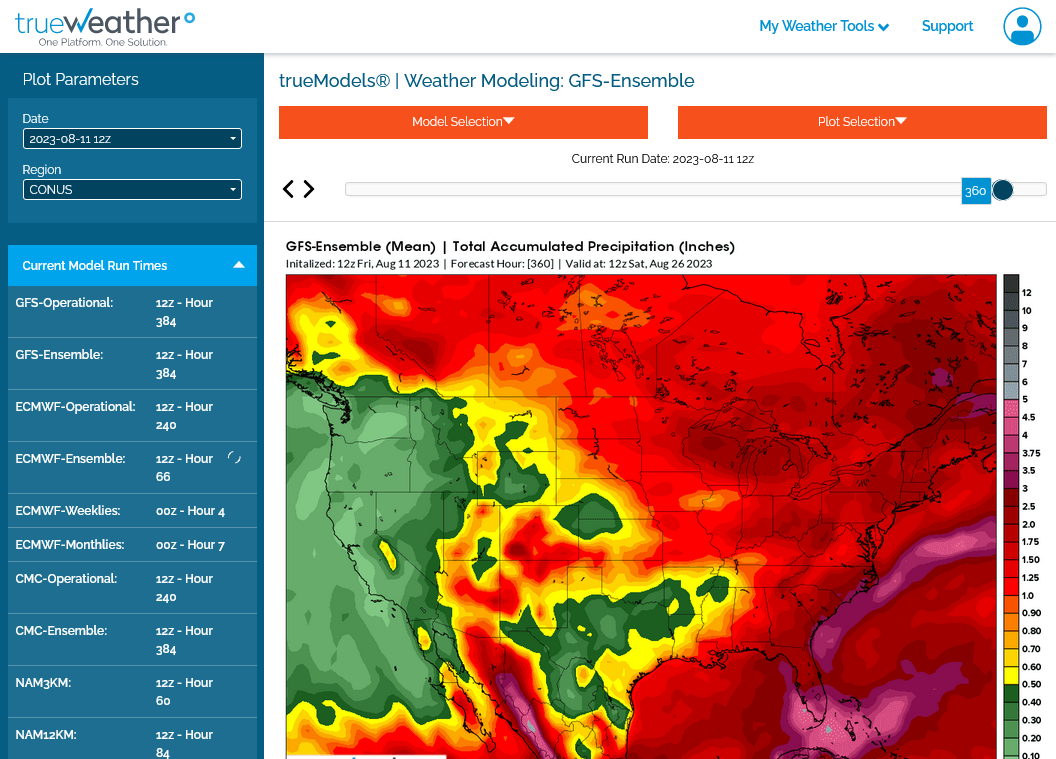Click the precipitation color scale legend
The height and width of the screenshot is (759, 1056).
[x=1022, y=517]
